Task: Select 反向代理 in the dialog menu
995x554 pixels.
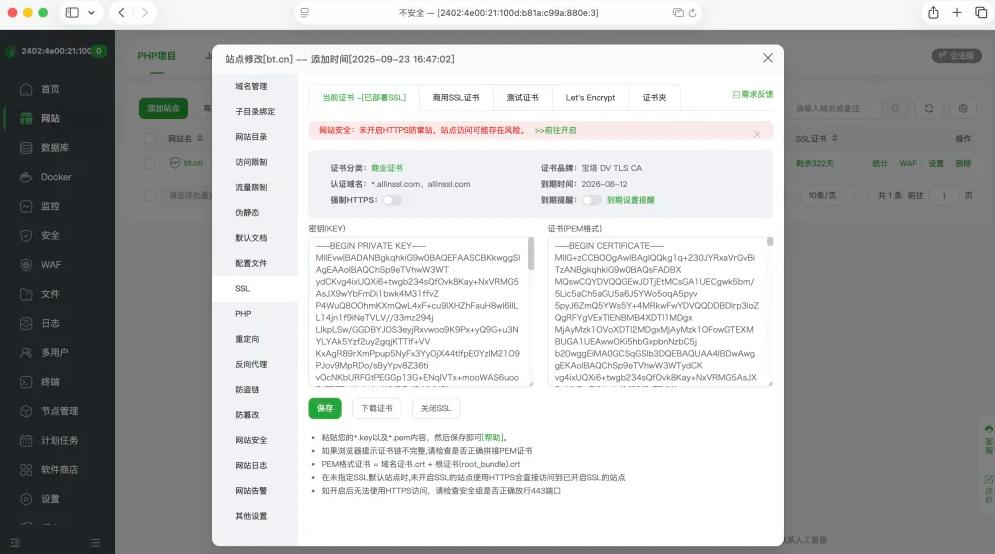Action: click(x=251, y=364)
